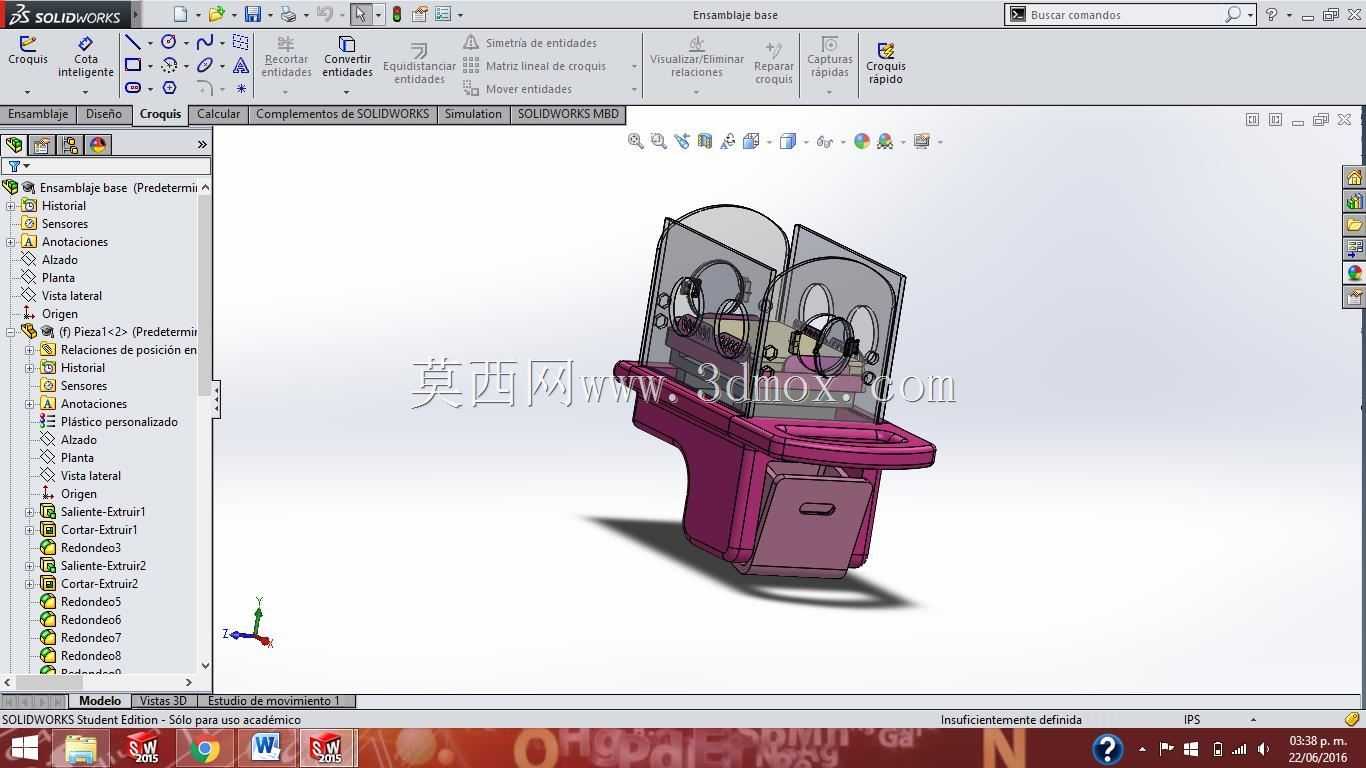Select the Straight Slot sketch tool
The height and width of the screenshot is (768, 1366).
coord(132,88)
